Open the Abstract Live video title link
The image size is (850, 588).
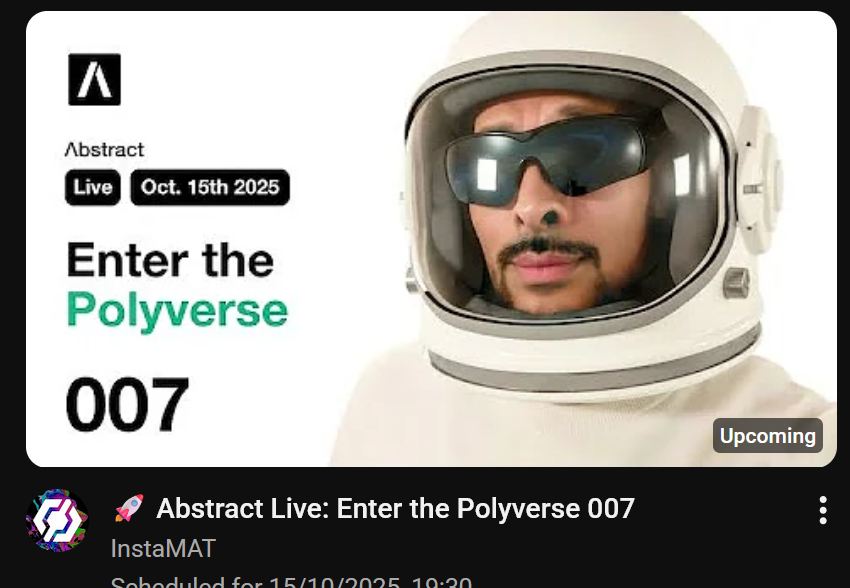(396, 508)
